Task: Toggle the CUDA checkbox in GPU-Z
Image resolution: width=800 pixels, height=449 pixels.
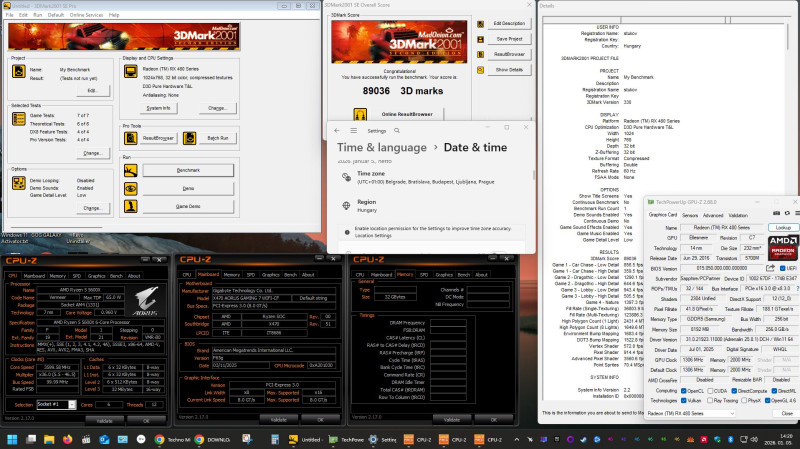Action: tap(710, 391)
